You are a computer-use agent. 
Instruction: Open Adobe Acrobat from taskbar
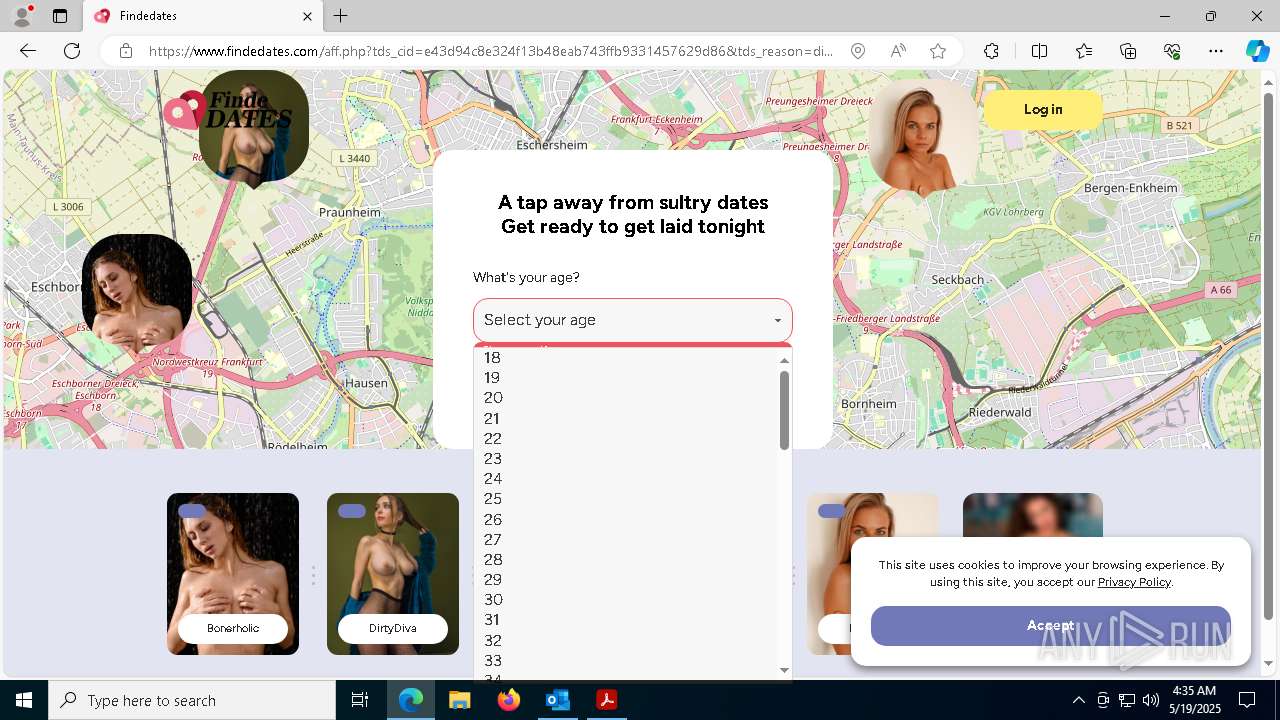click(606, 700)
